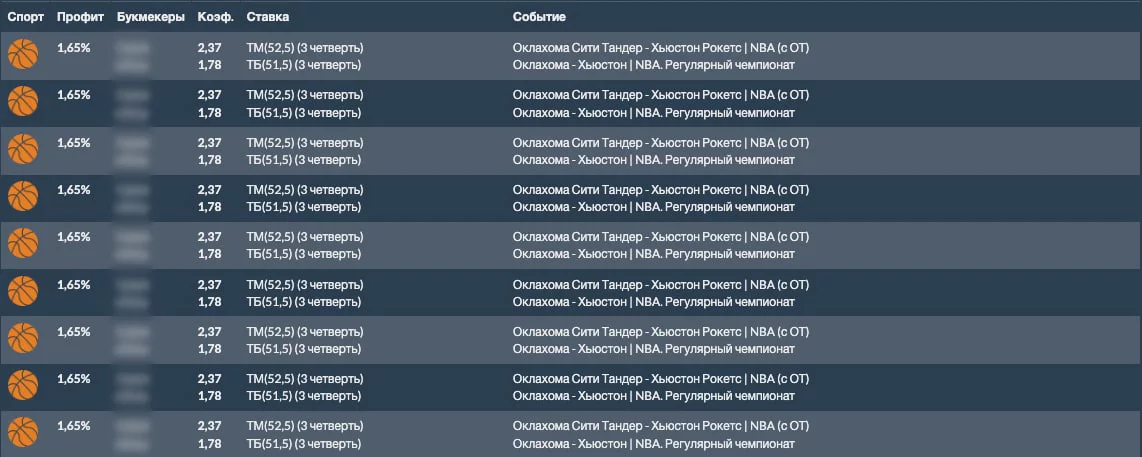Select the fourth row's basketball icon
1142x457 pixels.
22,197
